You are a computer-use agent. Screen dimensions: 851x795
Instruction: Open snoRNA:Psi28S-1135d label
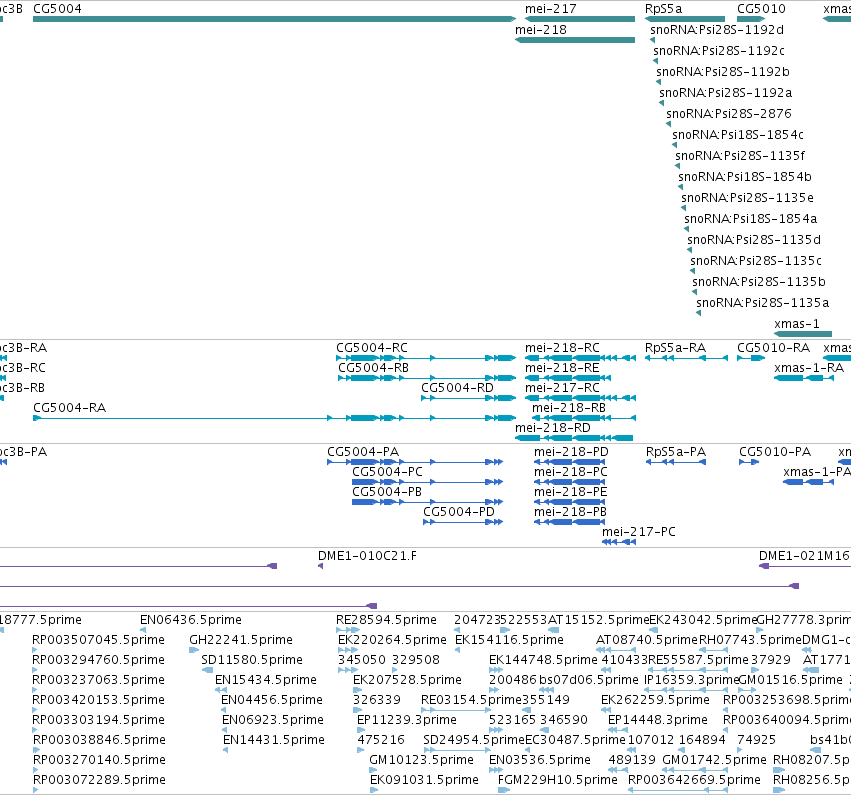[x=754, y=240]
